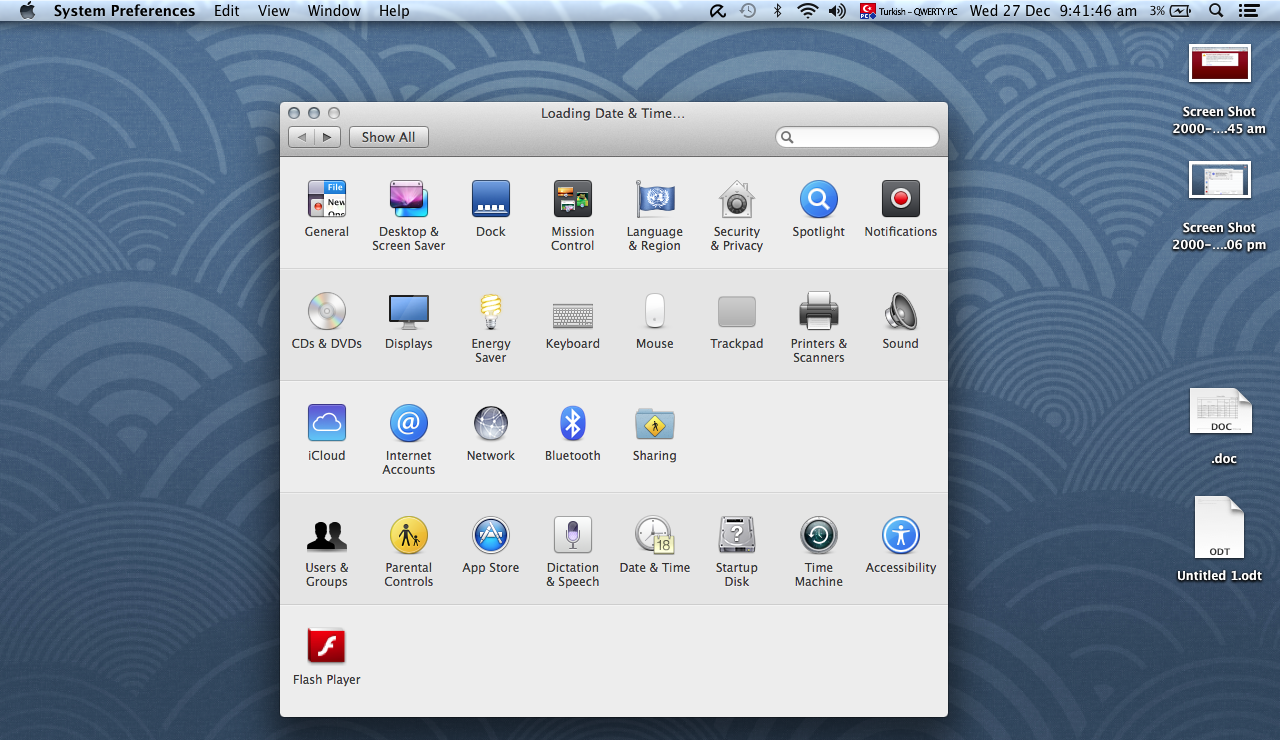Open the Mission Control pane
Viewport: 1280px width, 740px height.
click(x=572, y=200)
